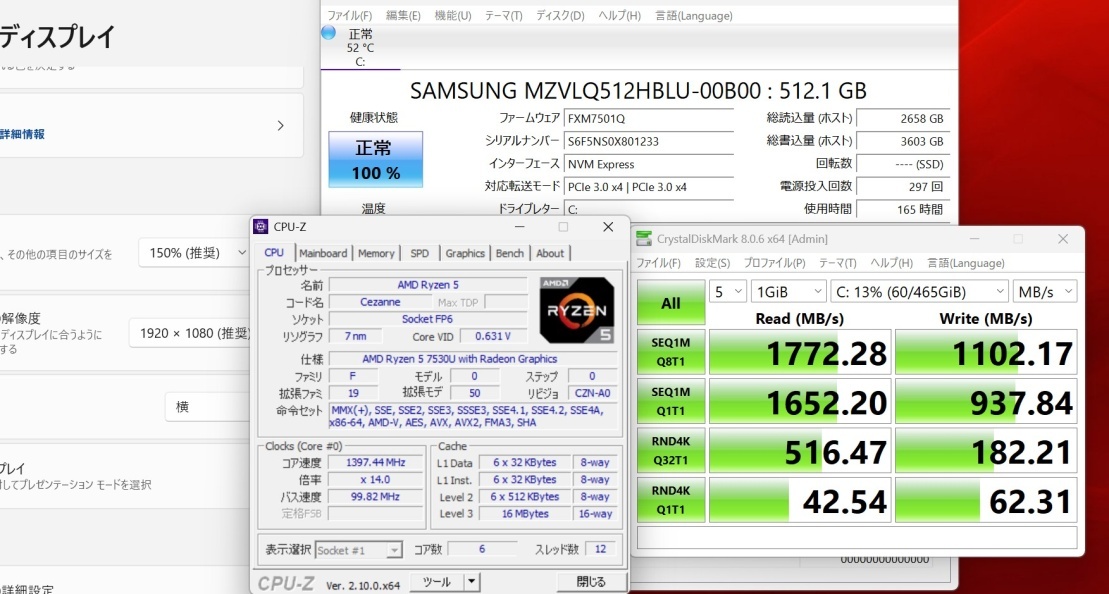
Task: Open the 1920 × 1080 resolution dropdown
Action: tap(191, 332)
